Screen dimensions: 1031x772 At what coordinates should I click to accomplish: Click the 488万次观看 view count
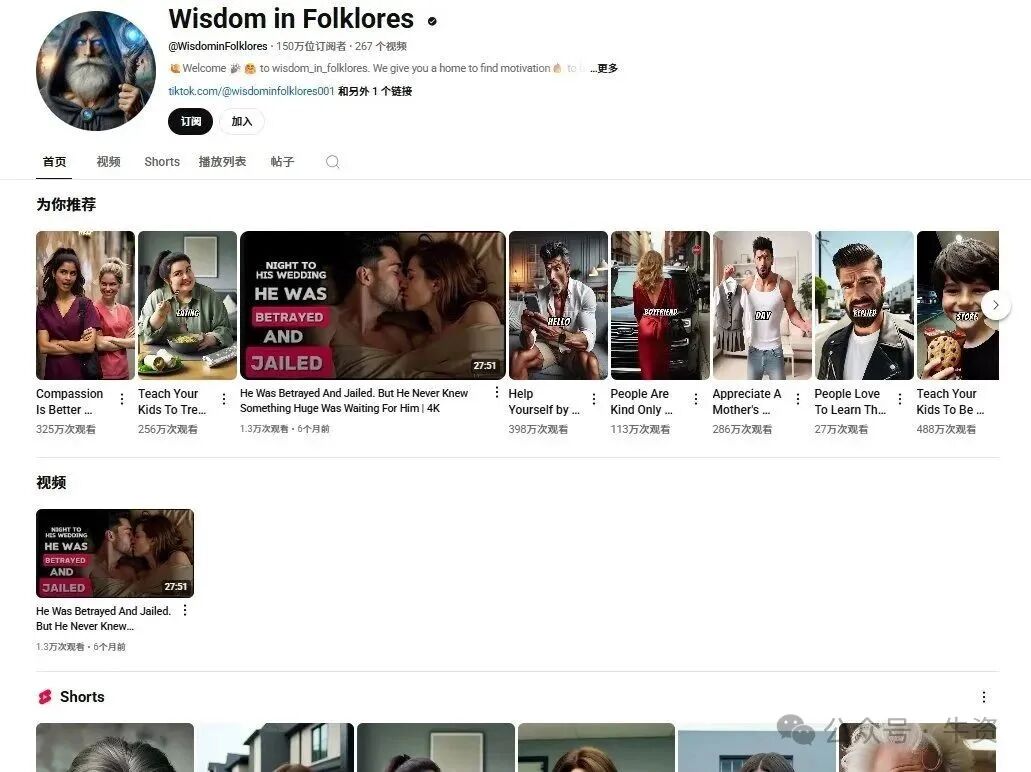[x=946, y=429]
